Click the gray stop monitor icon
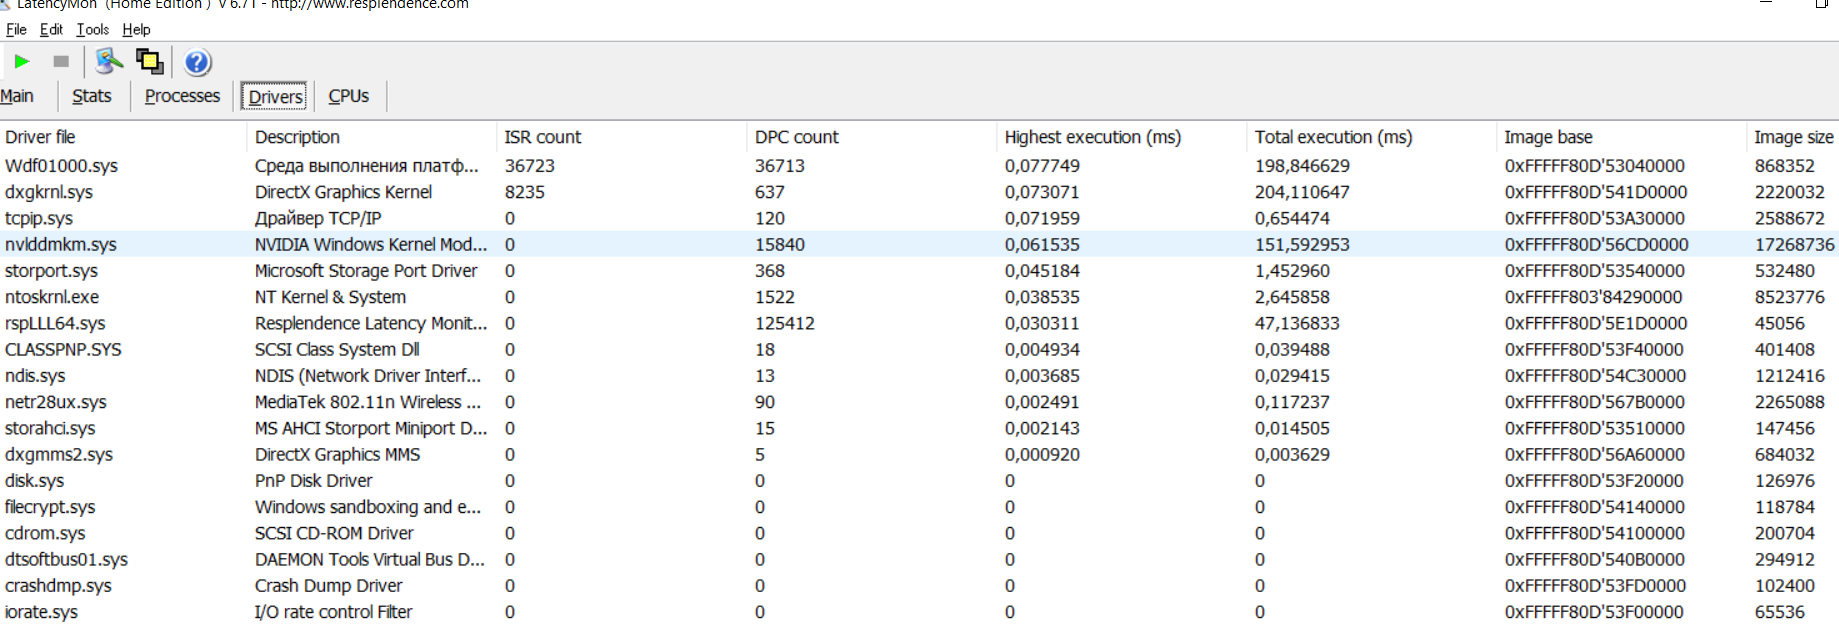 pos(61,62)
